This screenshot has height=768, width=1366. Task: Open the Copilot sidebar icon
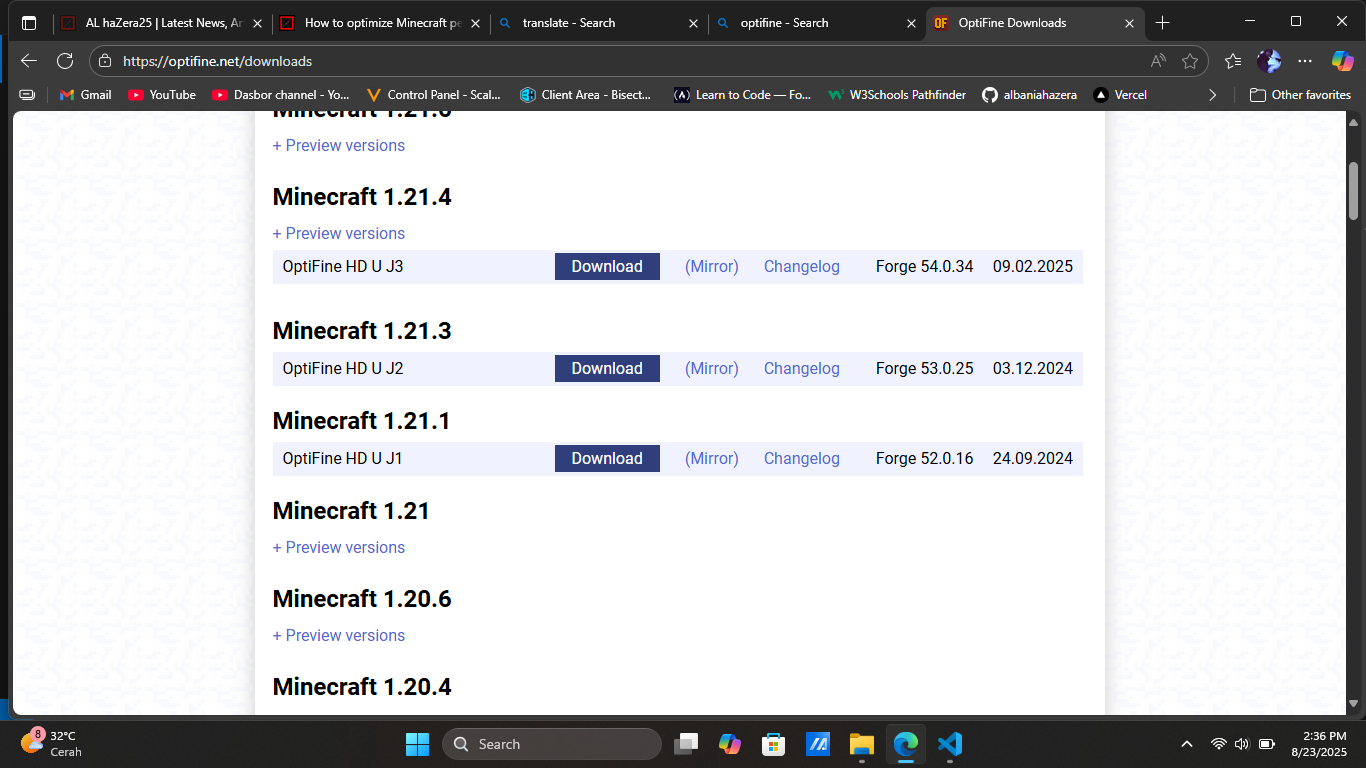(1342, 61)
